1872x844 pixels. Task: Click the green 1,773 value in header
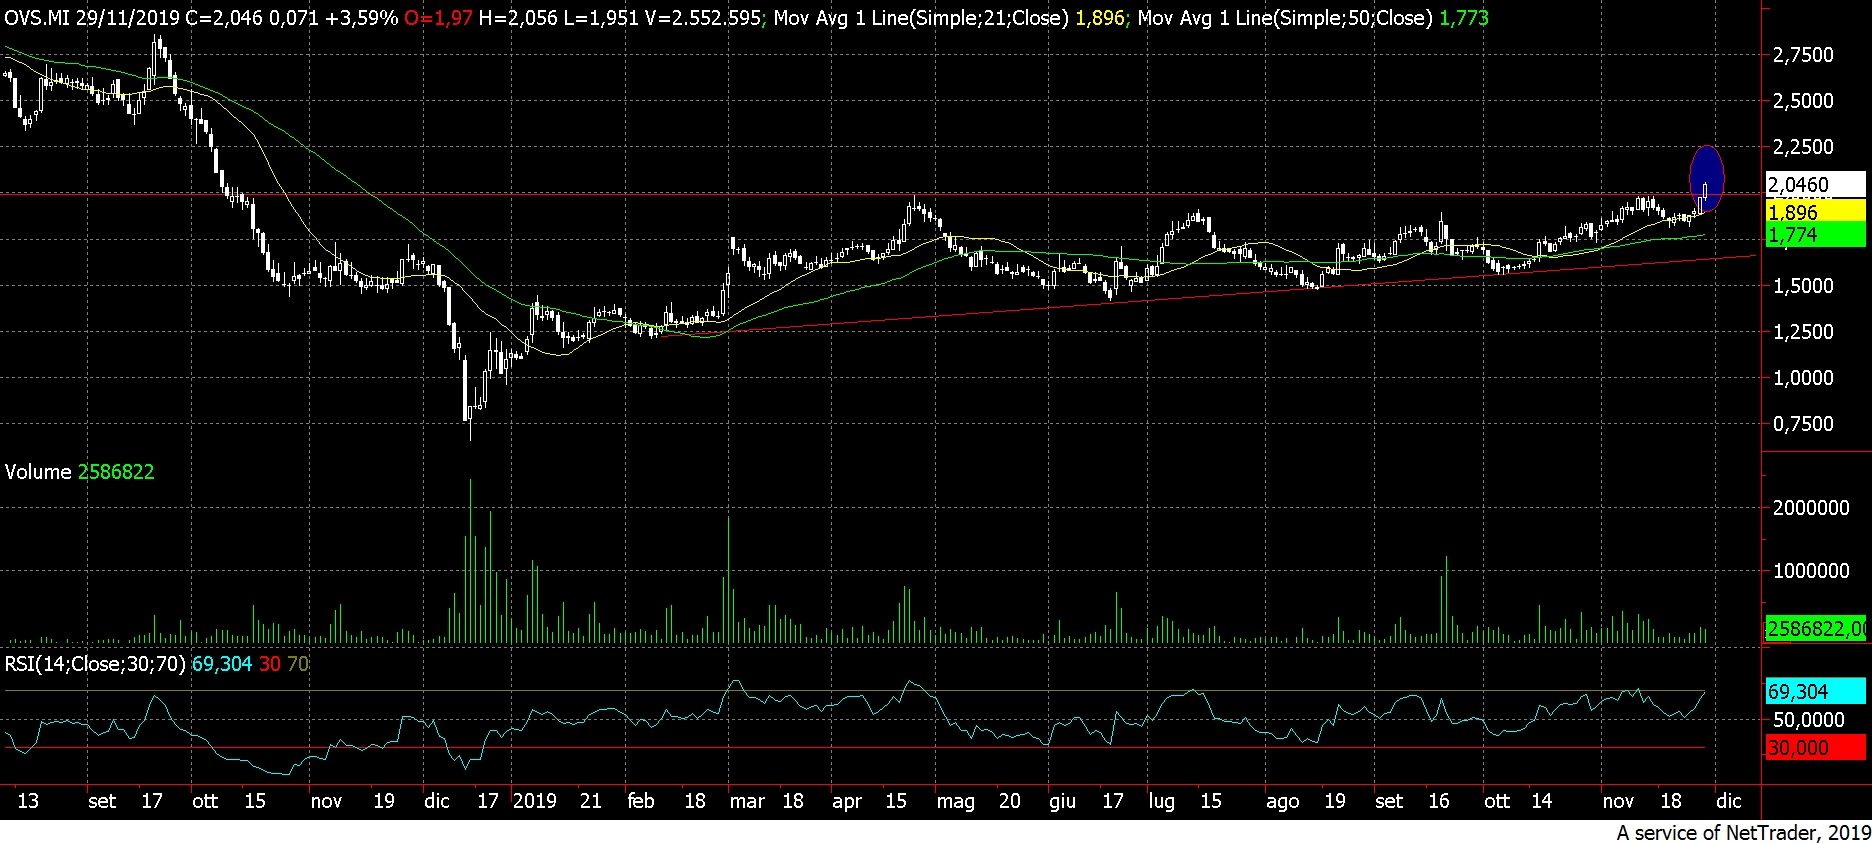(x=1464, y=18)
